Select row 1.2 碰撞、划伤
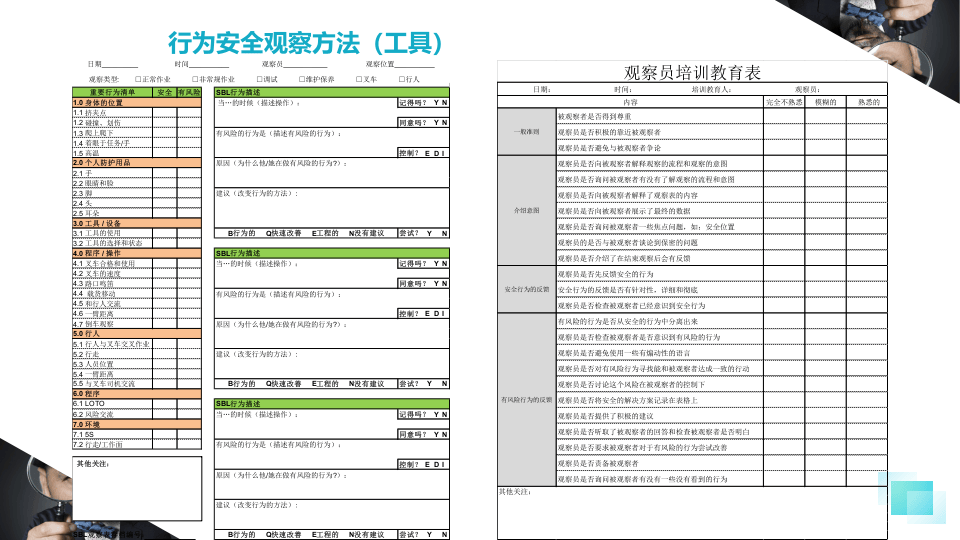 pos(137,122)
